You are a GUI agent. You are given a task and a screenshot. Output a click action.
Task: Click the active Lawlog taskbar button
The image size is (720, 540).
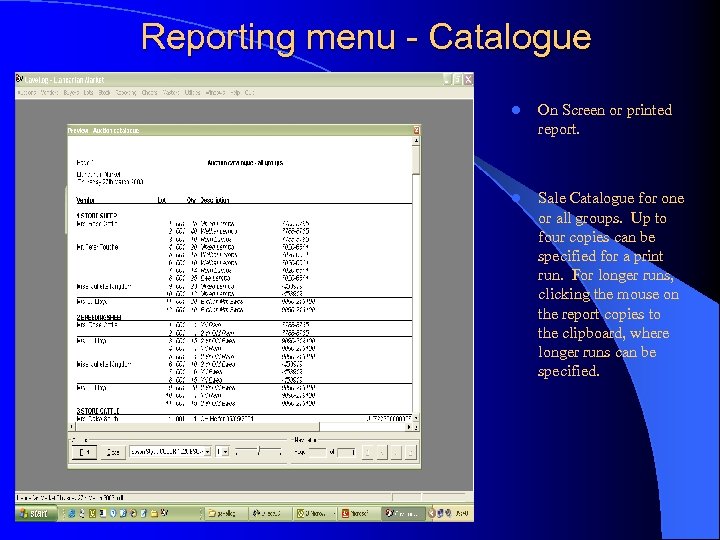coord(404,513)
